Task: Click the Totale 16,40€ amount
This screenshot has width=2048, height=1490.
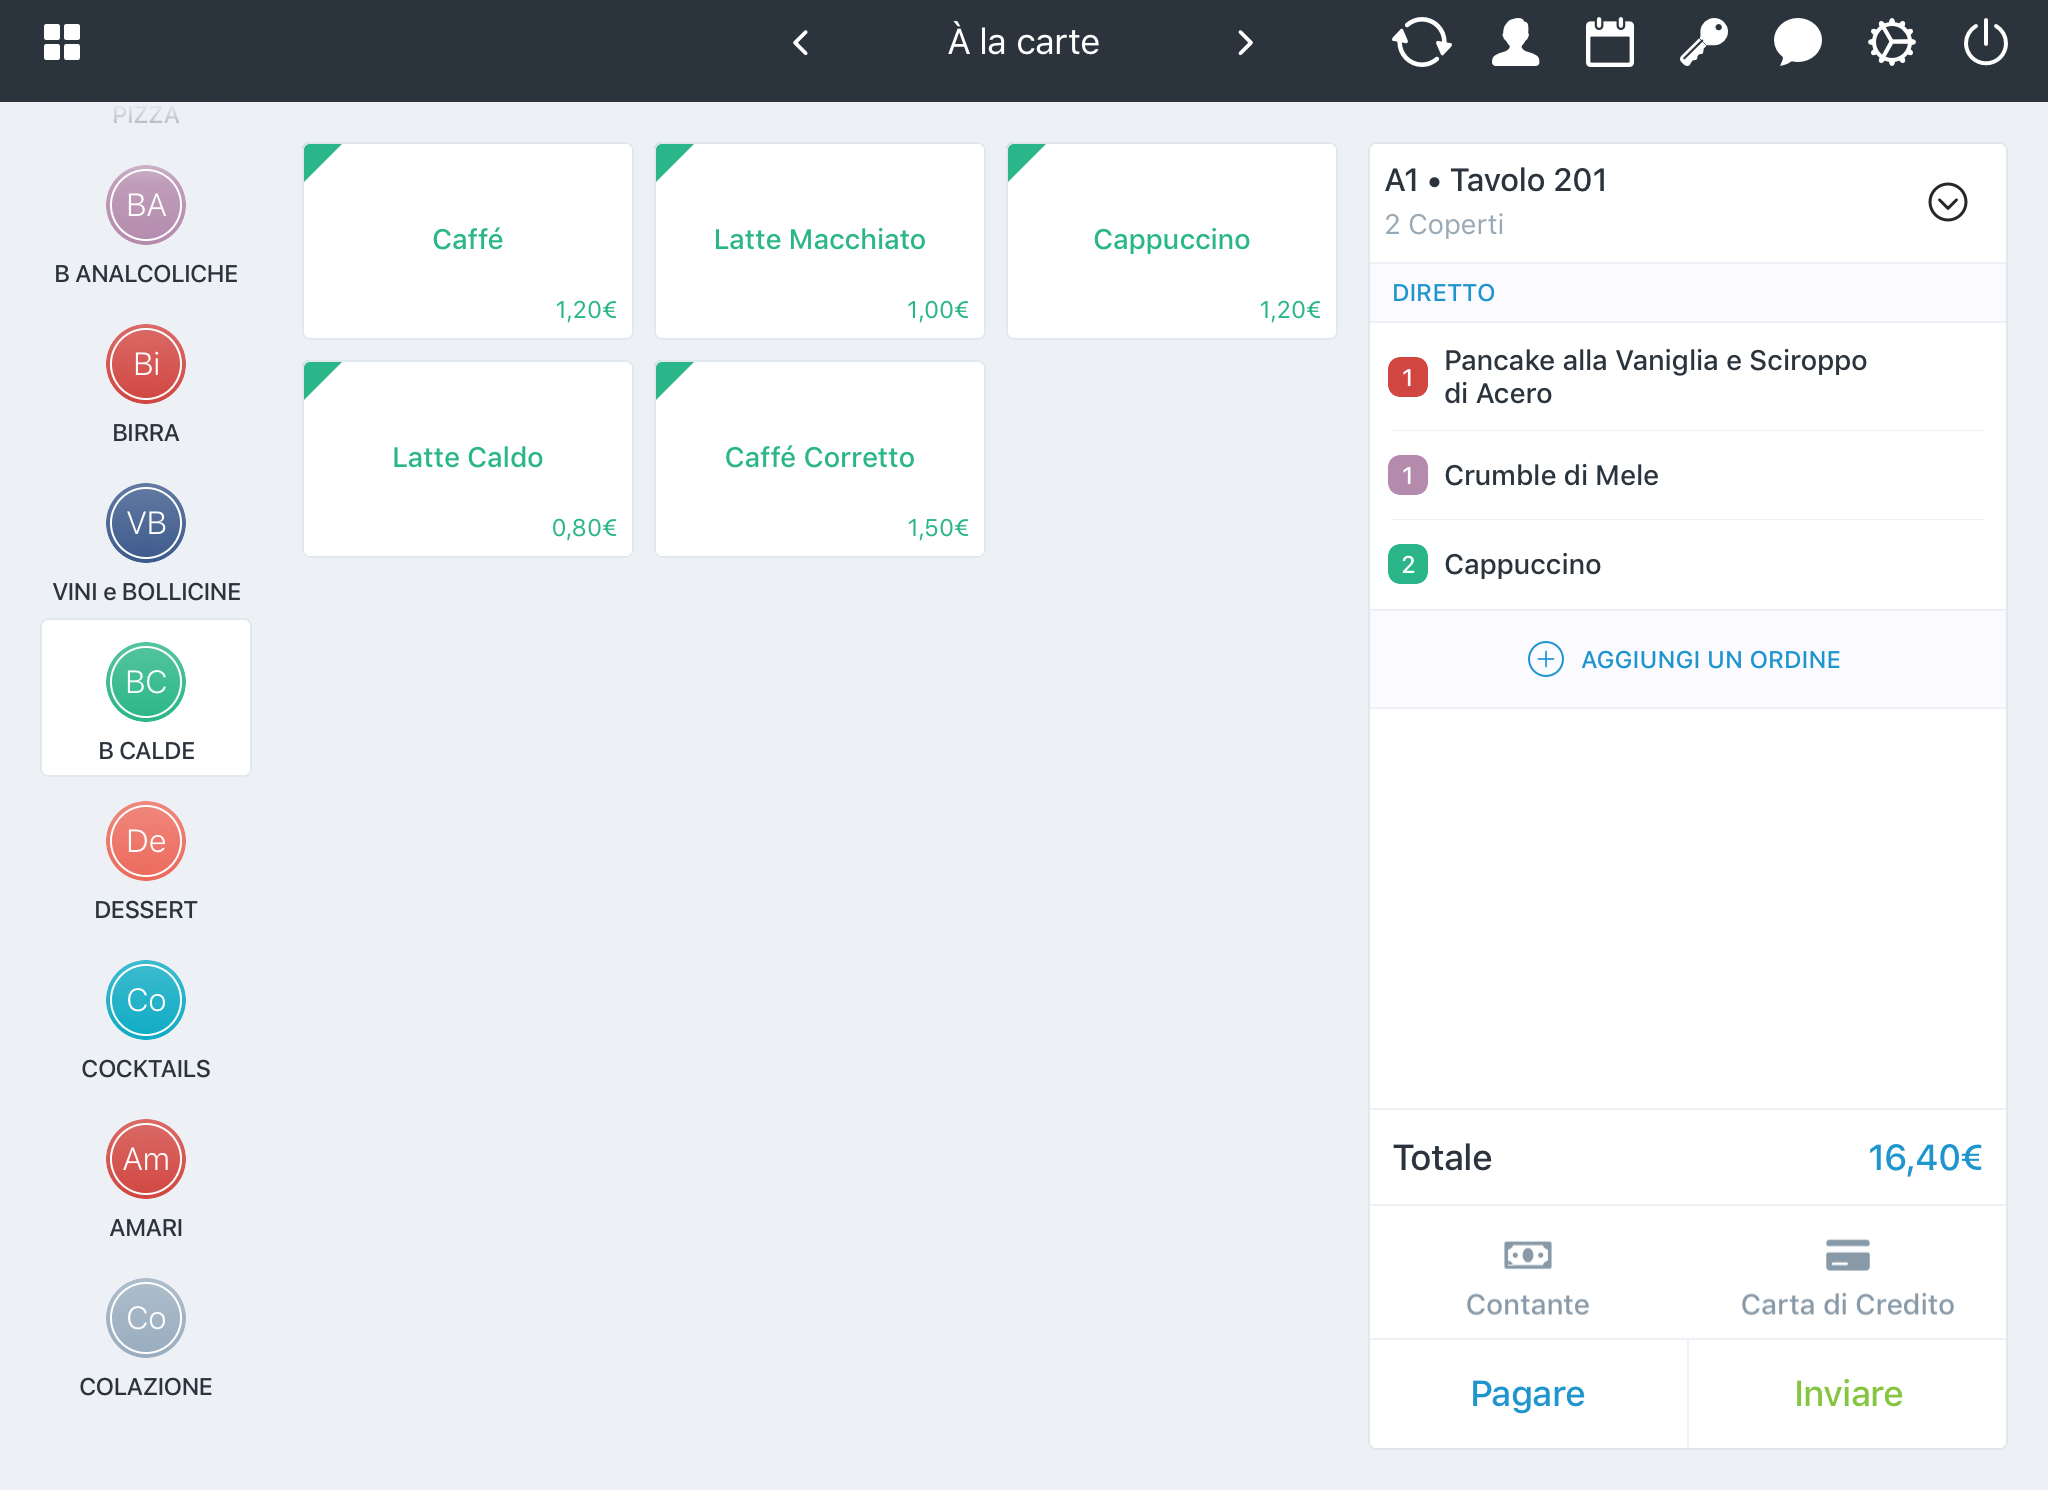Action: [x=1925, y=1158]
